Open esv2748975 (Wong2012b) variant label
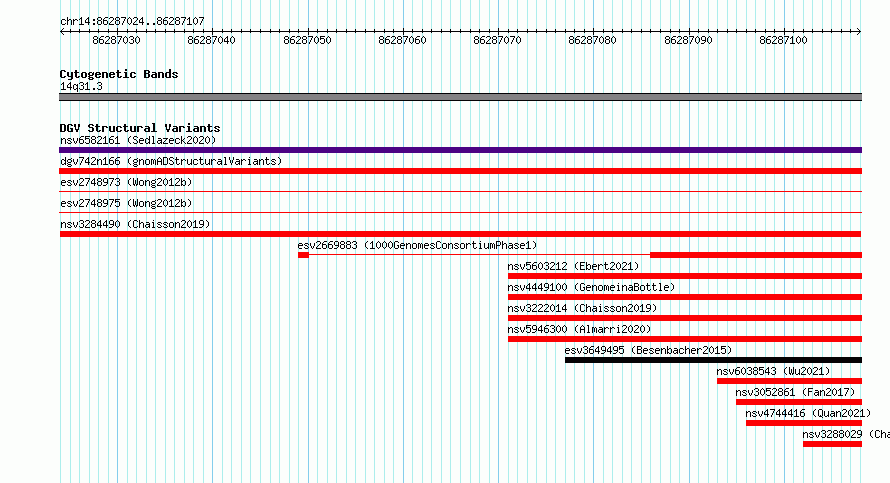Viewport: 890px width, 483px height. point(126,203)
